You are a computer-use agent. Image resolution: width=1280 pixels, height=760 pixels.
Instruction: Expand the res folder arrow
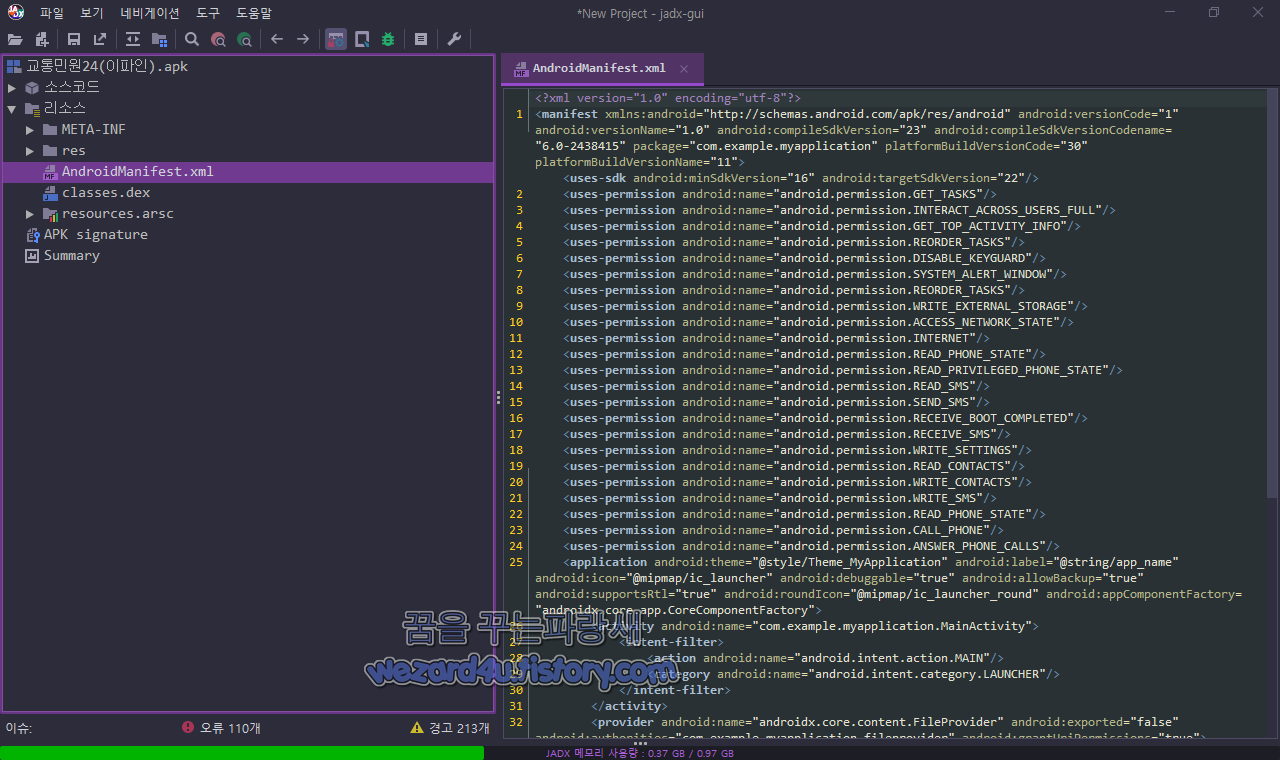pos(30,151)
